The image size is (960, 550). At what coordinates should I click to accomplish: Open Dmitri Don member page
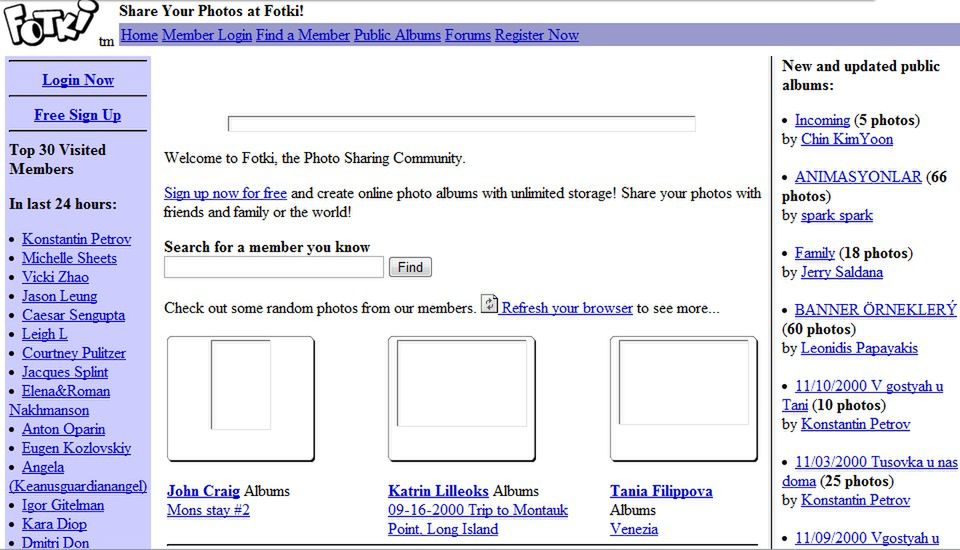[x=55, y=542]
